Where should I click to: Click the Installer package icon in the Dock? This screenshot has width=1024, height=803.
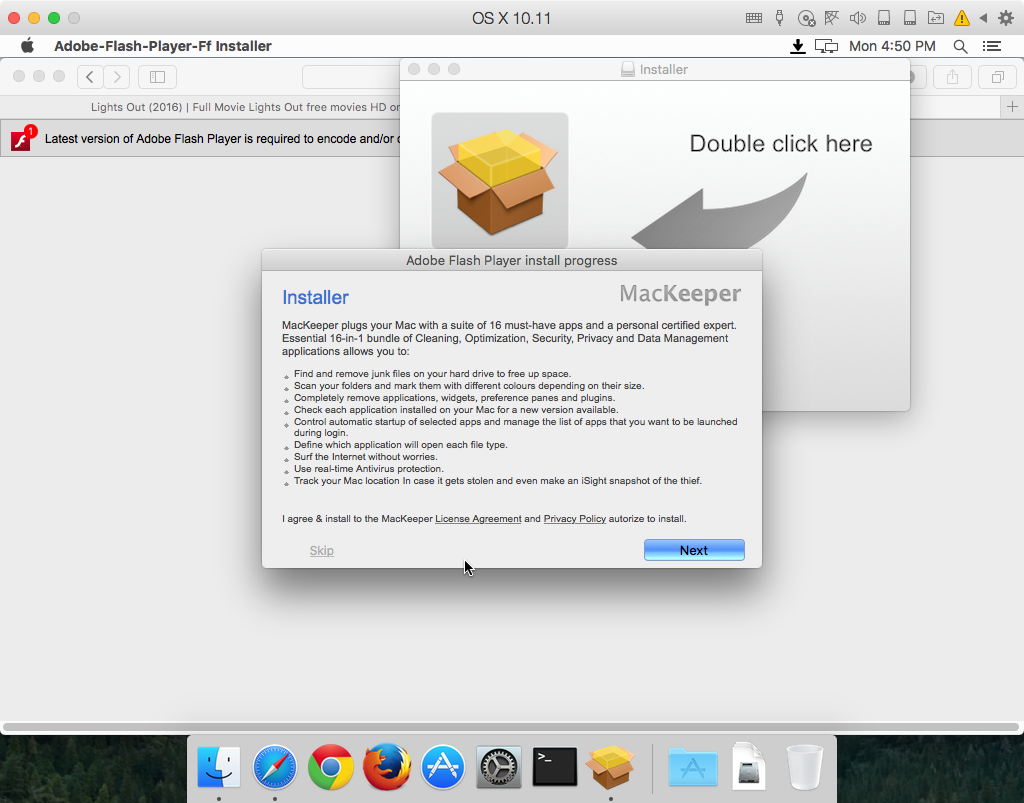(611, 767)
